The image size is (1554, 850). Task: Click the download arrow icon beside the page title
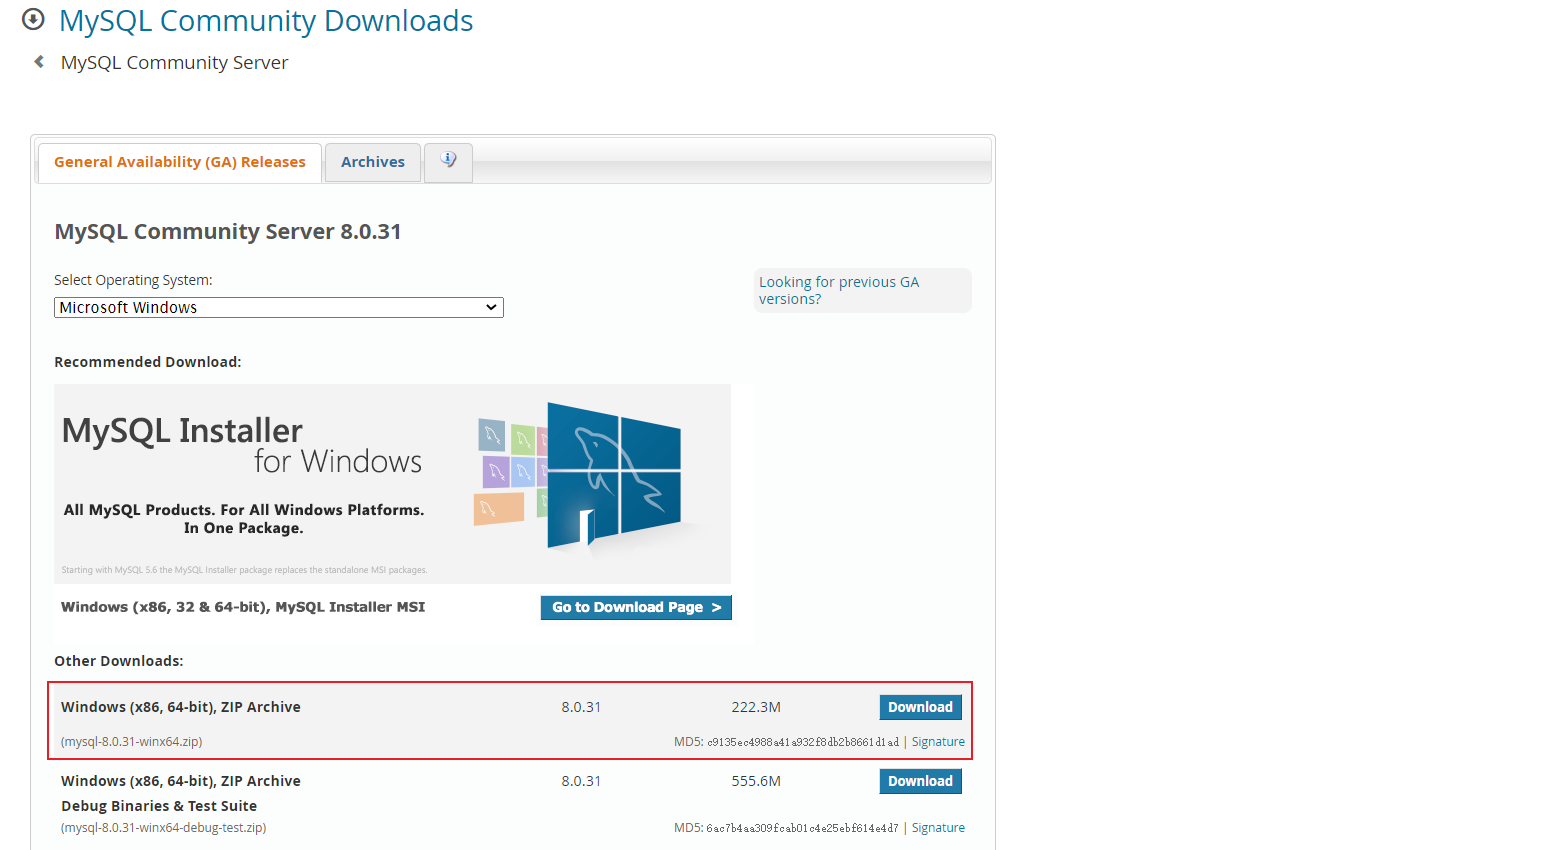point(33,19)
